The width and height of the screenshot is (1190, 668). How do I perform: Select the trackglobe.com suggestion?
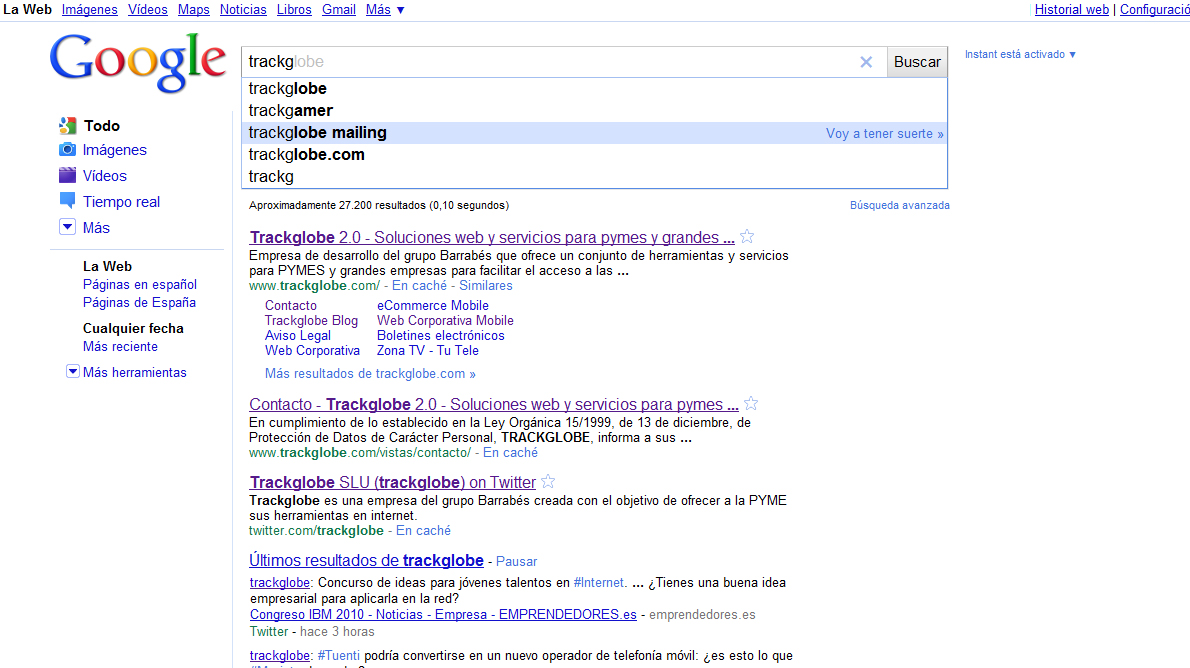pyautogui.click(x=594, y=155)
